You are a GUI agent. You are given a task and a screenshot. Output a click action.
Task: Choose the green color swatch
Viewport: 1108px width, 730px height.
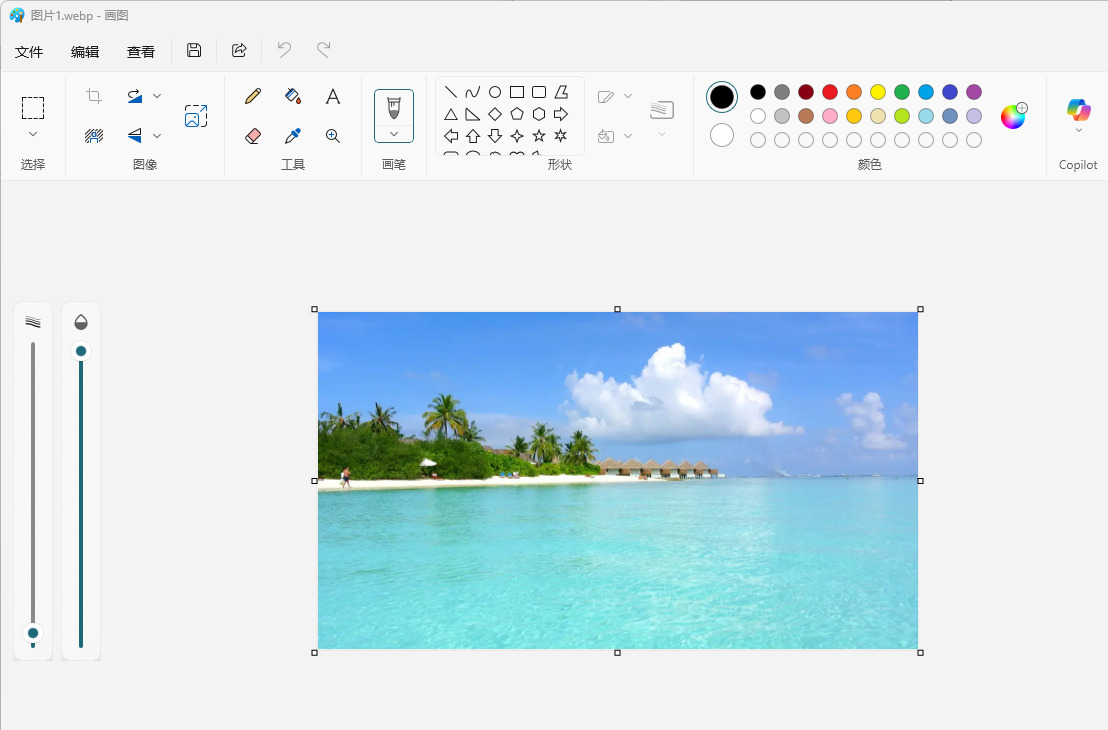(902, 92)
